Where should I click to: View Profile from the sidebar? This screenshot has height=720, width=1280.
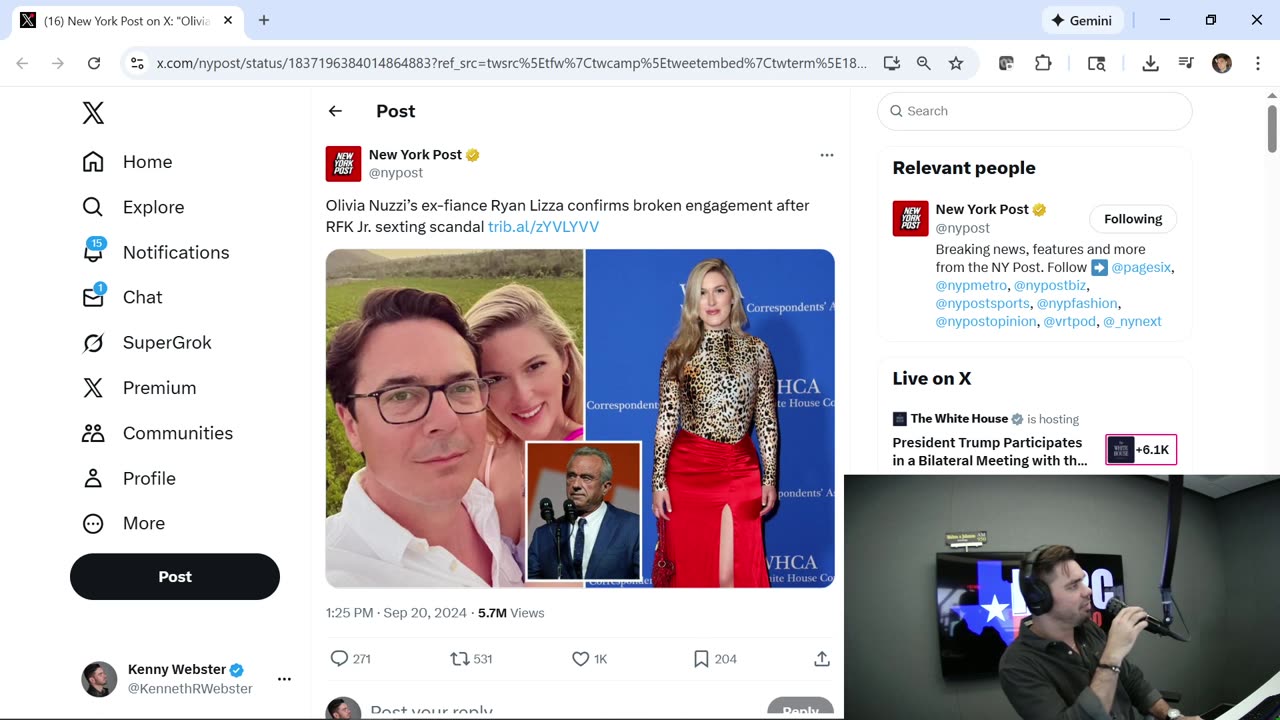click(x=129, y=478)
